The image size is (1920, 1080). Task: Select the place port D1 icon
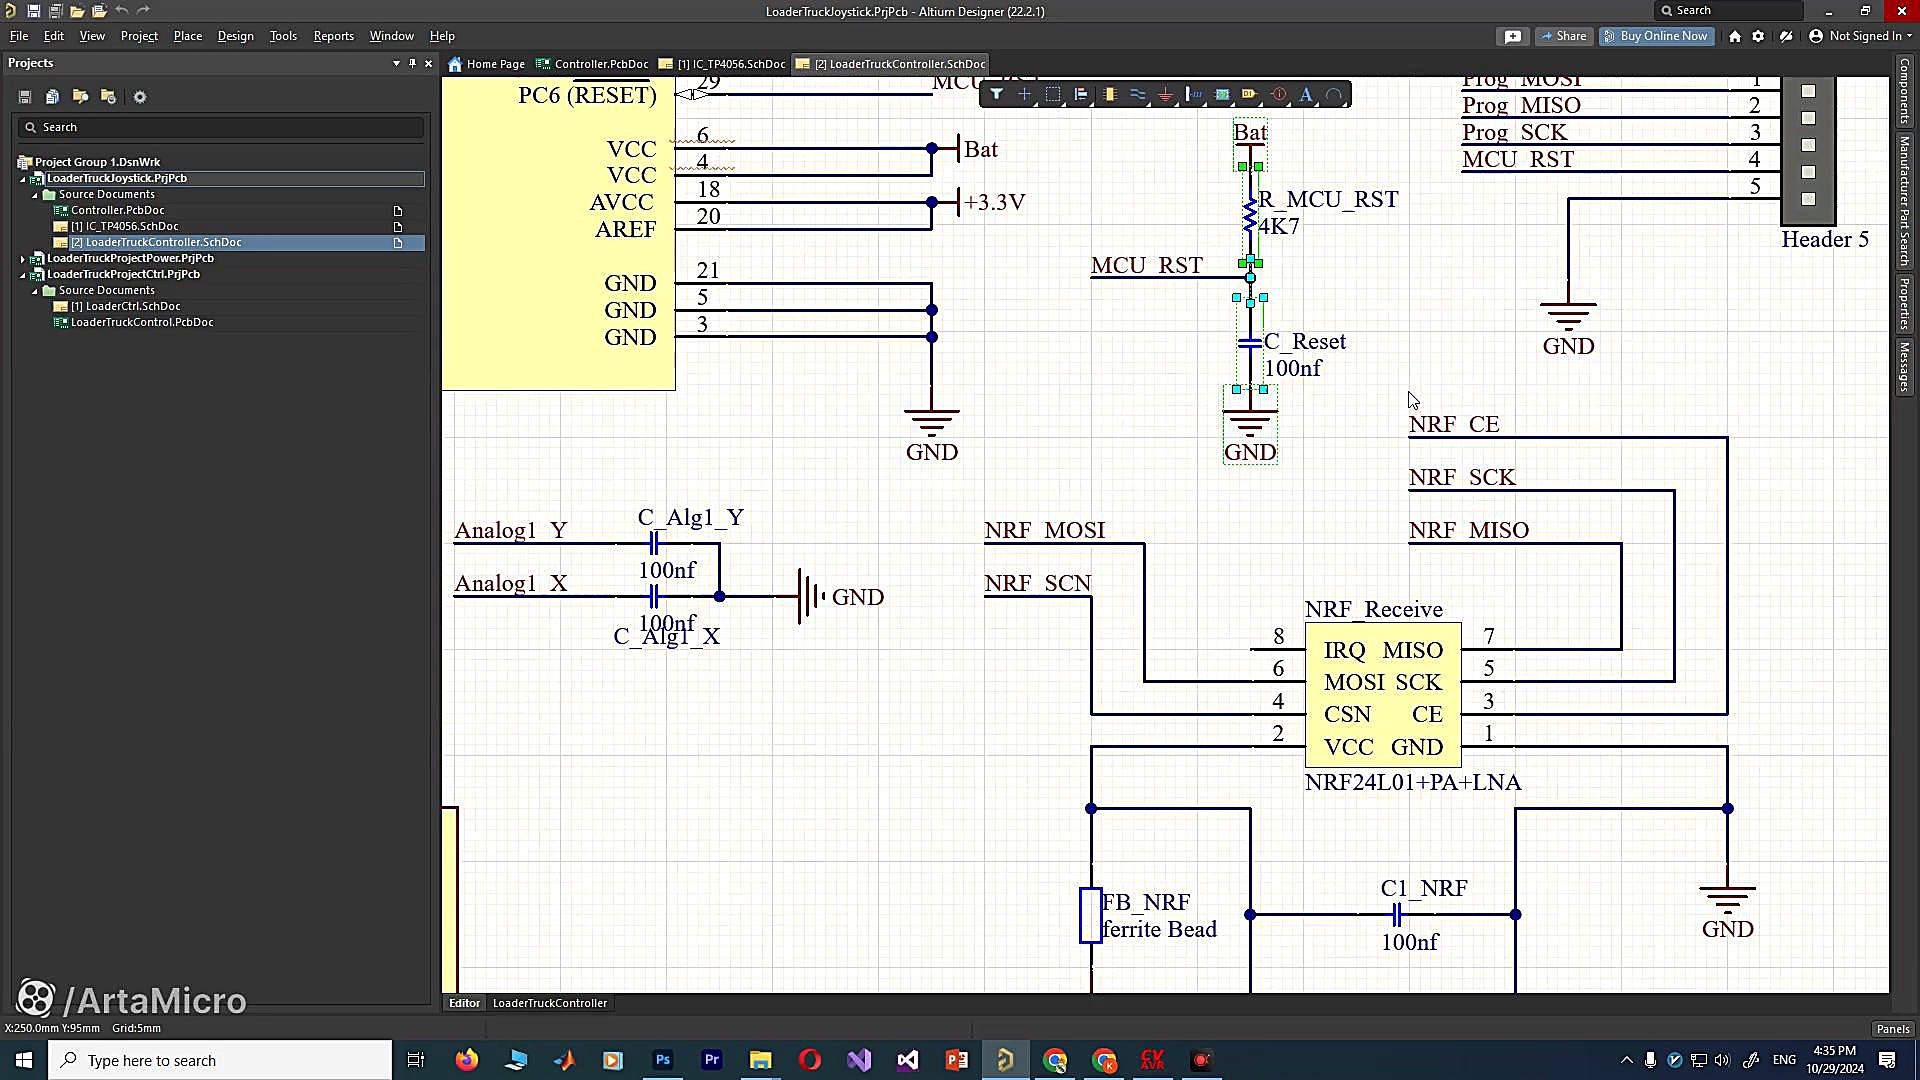pyautogui.click(x=1249, y=95)
